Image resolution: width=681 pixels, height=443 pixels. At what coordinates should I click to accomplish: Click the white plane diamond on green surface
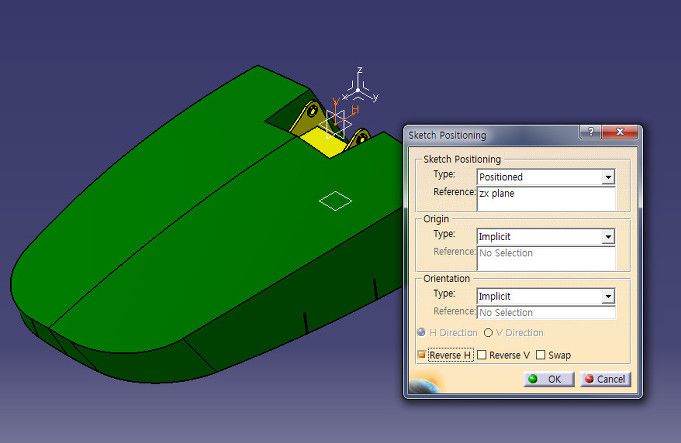click(335, 201)
